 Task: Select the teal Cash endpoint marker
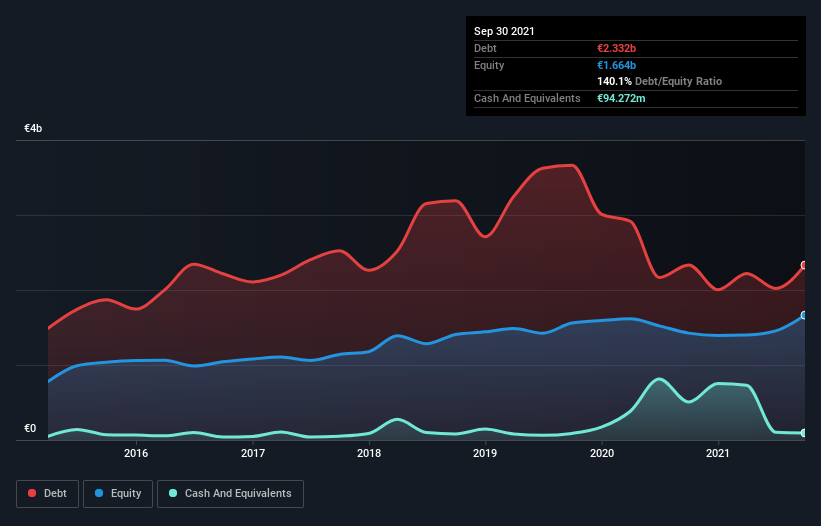804,433
